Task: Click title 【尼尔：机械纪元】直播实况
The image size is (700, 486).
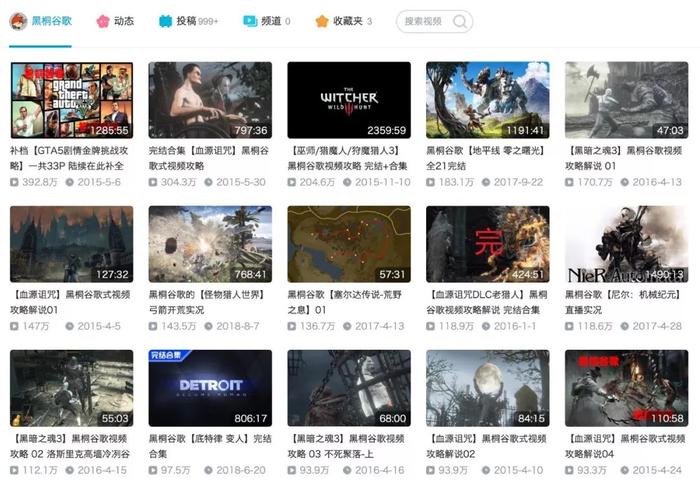Action: coord(624,302)
